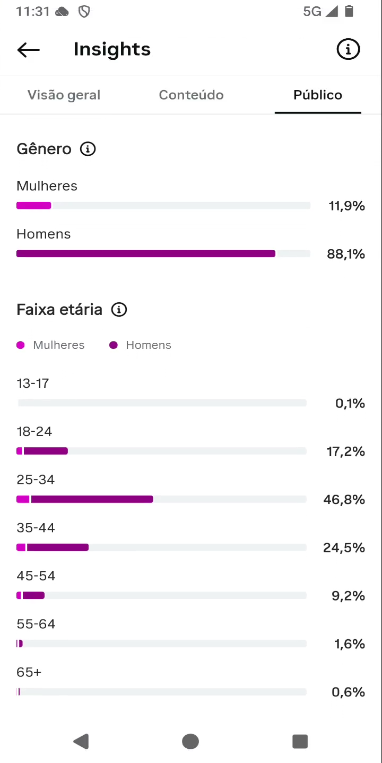The height and width of the screenshot is (763, 382).
Task: Tap the 45-54 age group bar
Action: tap(162, 595)
